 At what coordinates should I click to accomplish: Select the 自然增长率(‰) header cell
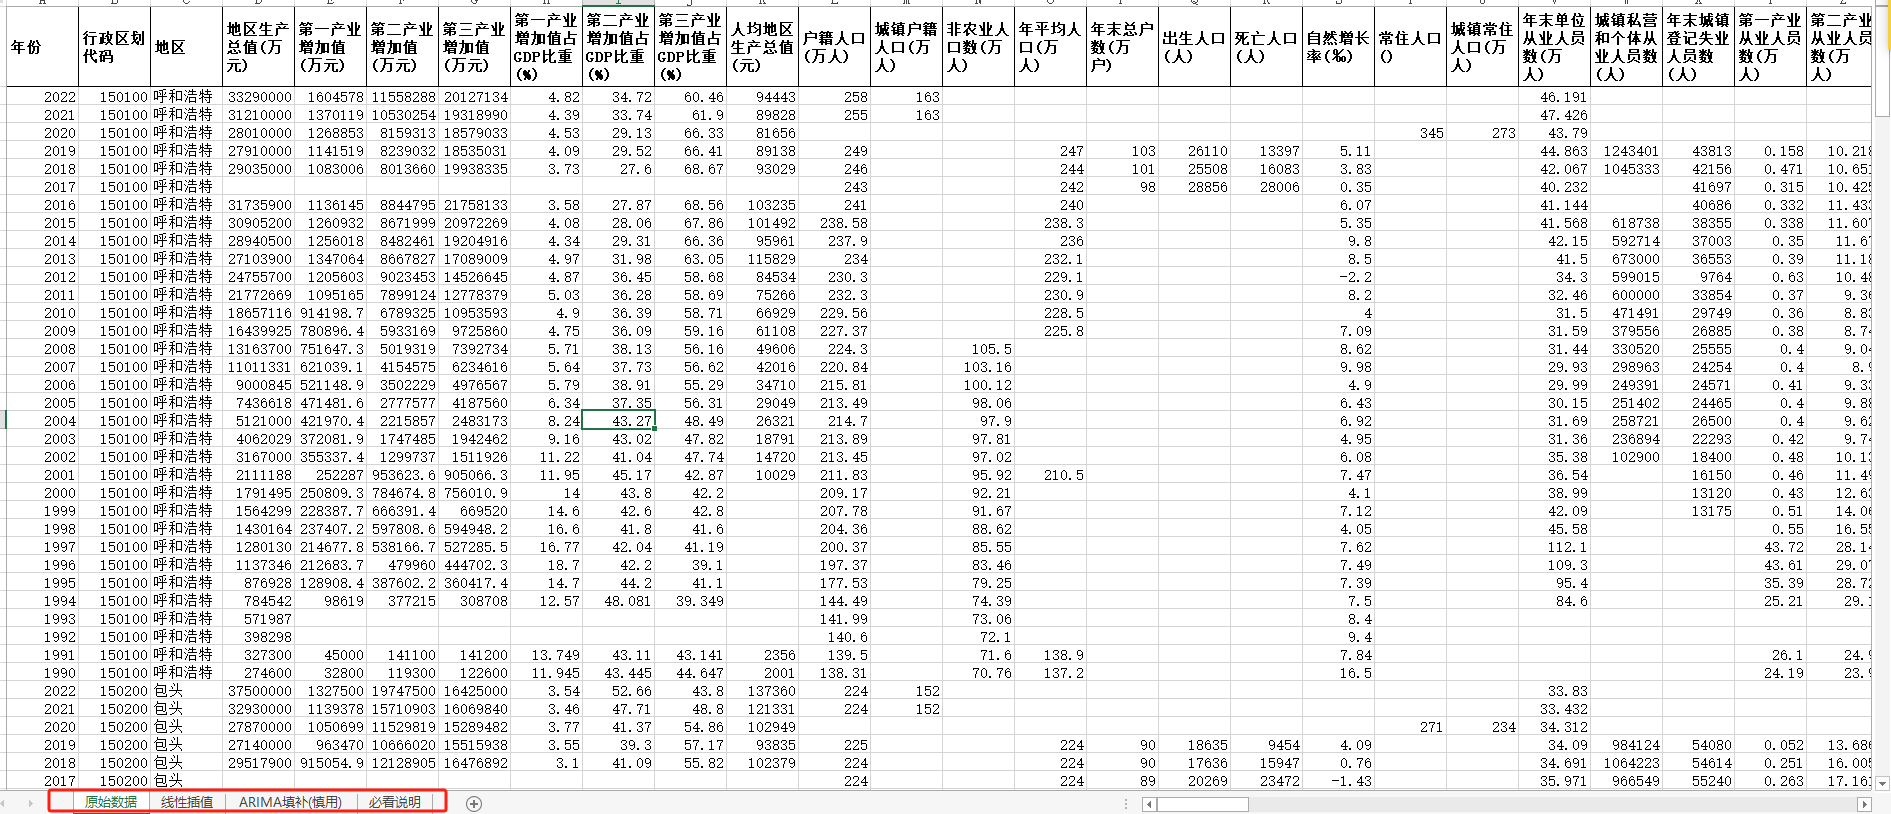1338,47
